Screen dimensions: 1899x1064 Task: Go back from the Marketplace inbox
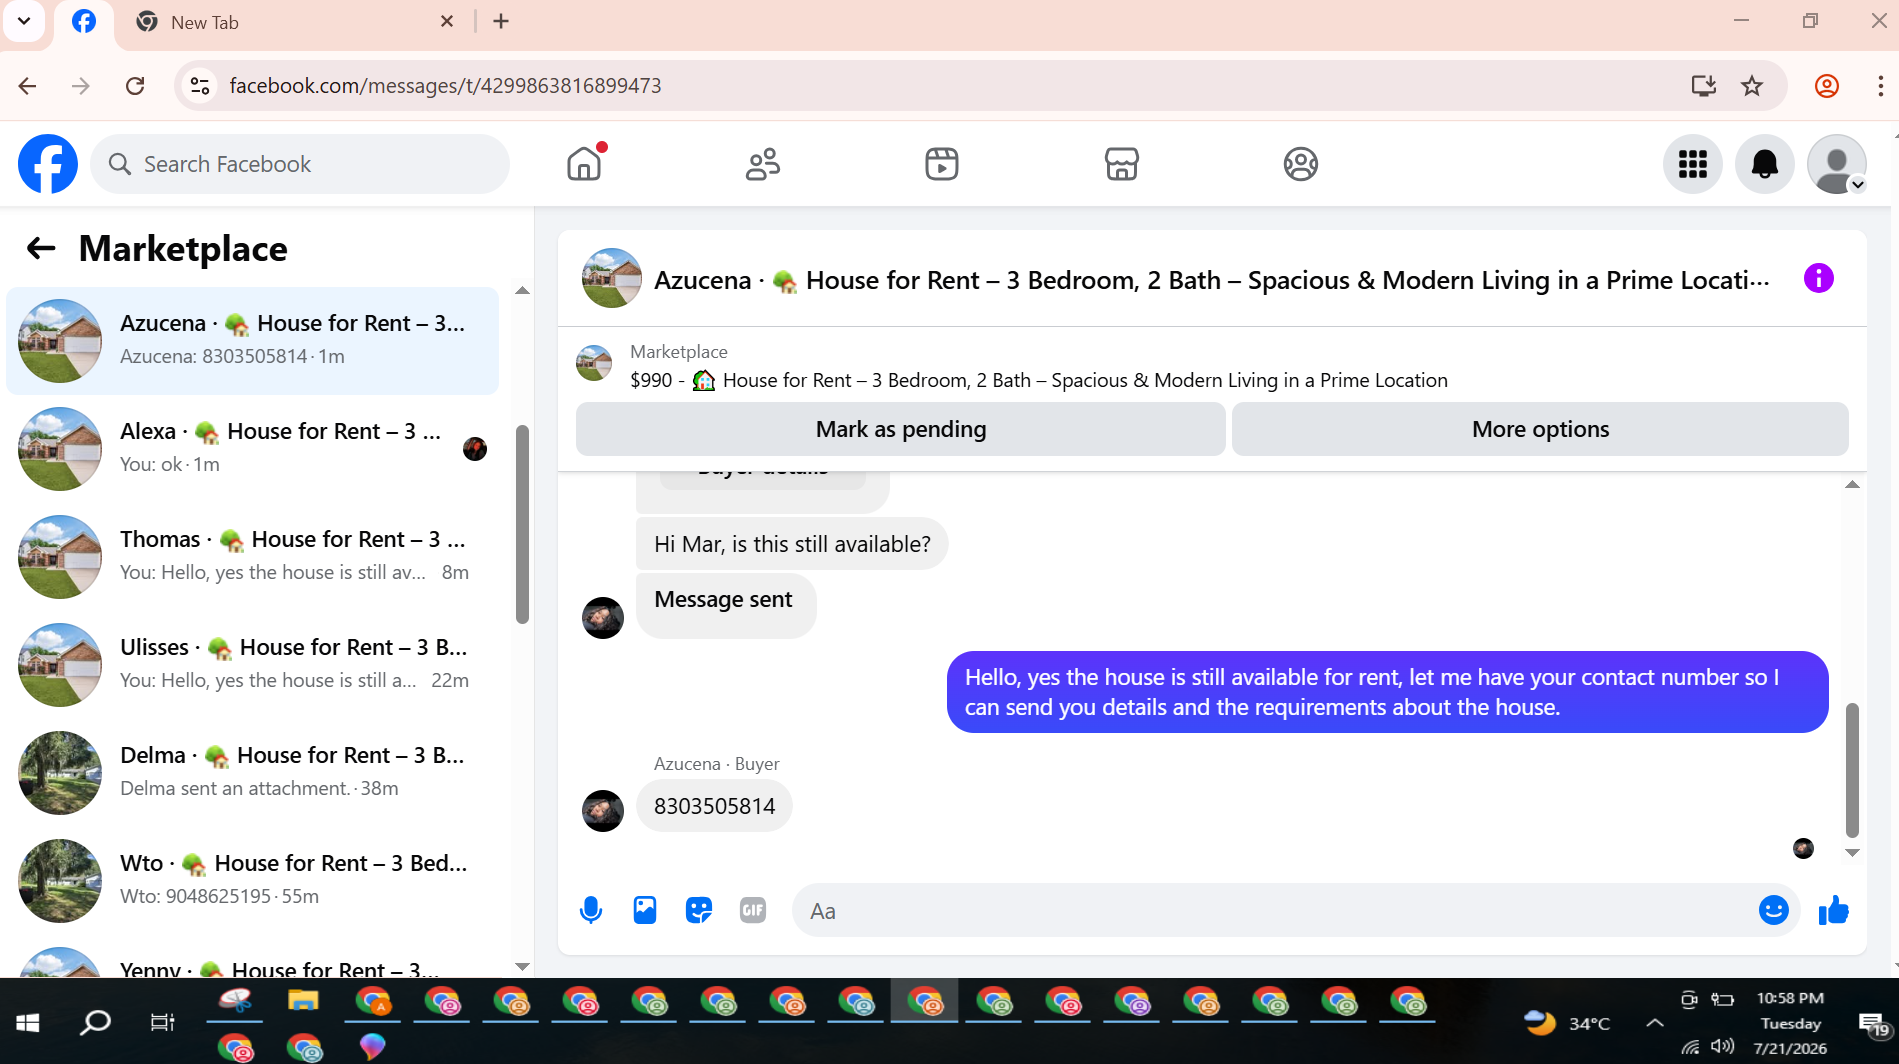(41, 248)
